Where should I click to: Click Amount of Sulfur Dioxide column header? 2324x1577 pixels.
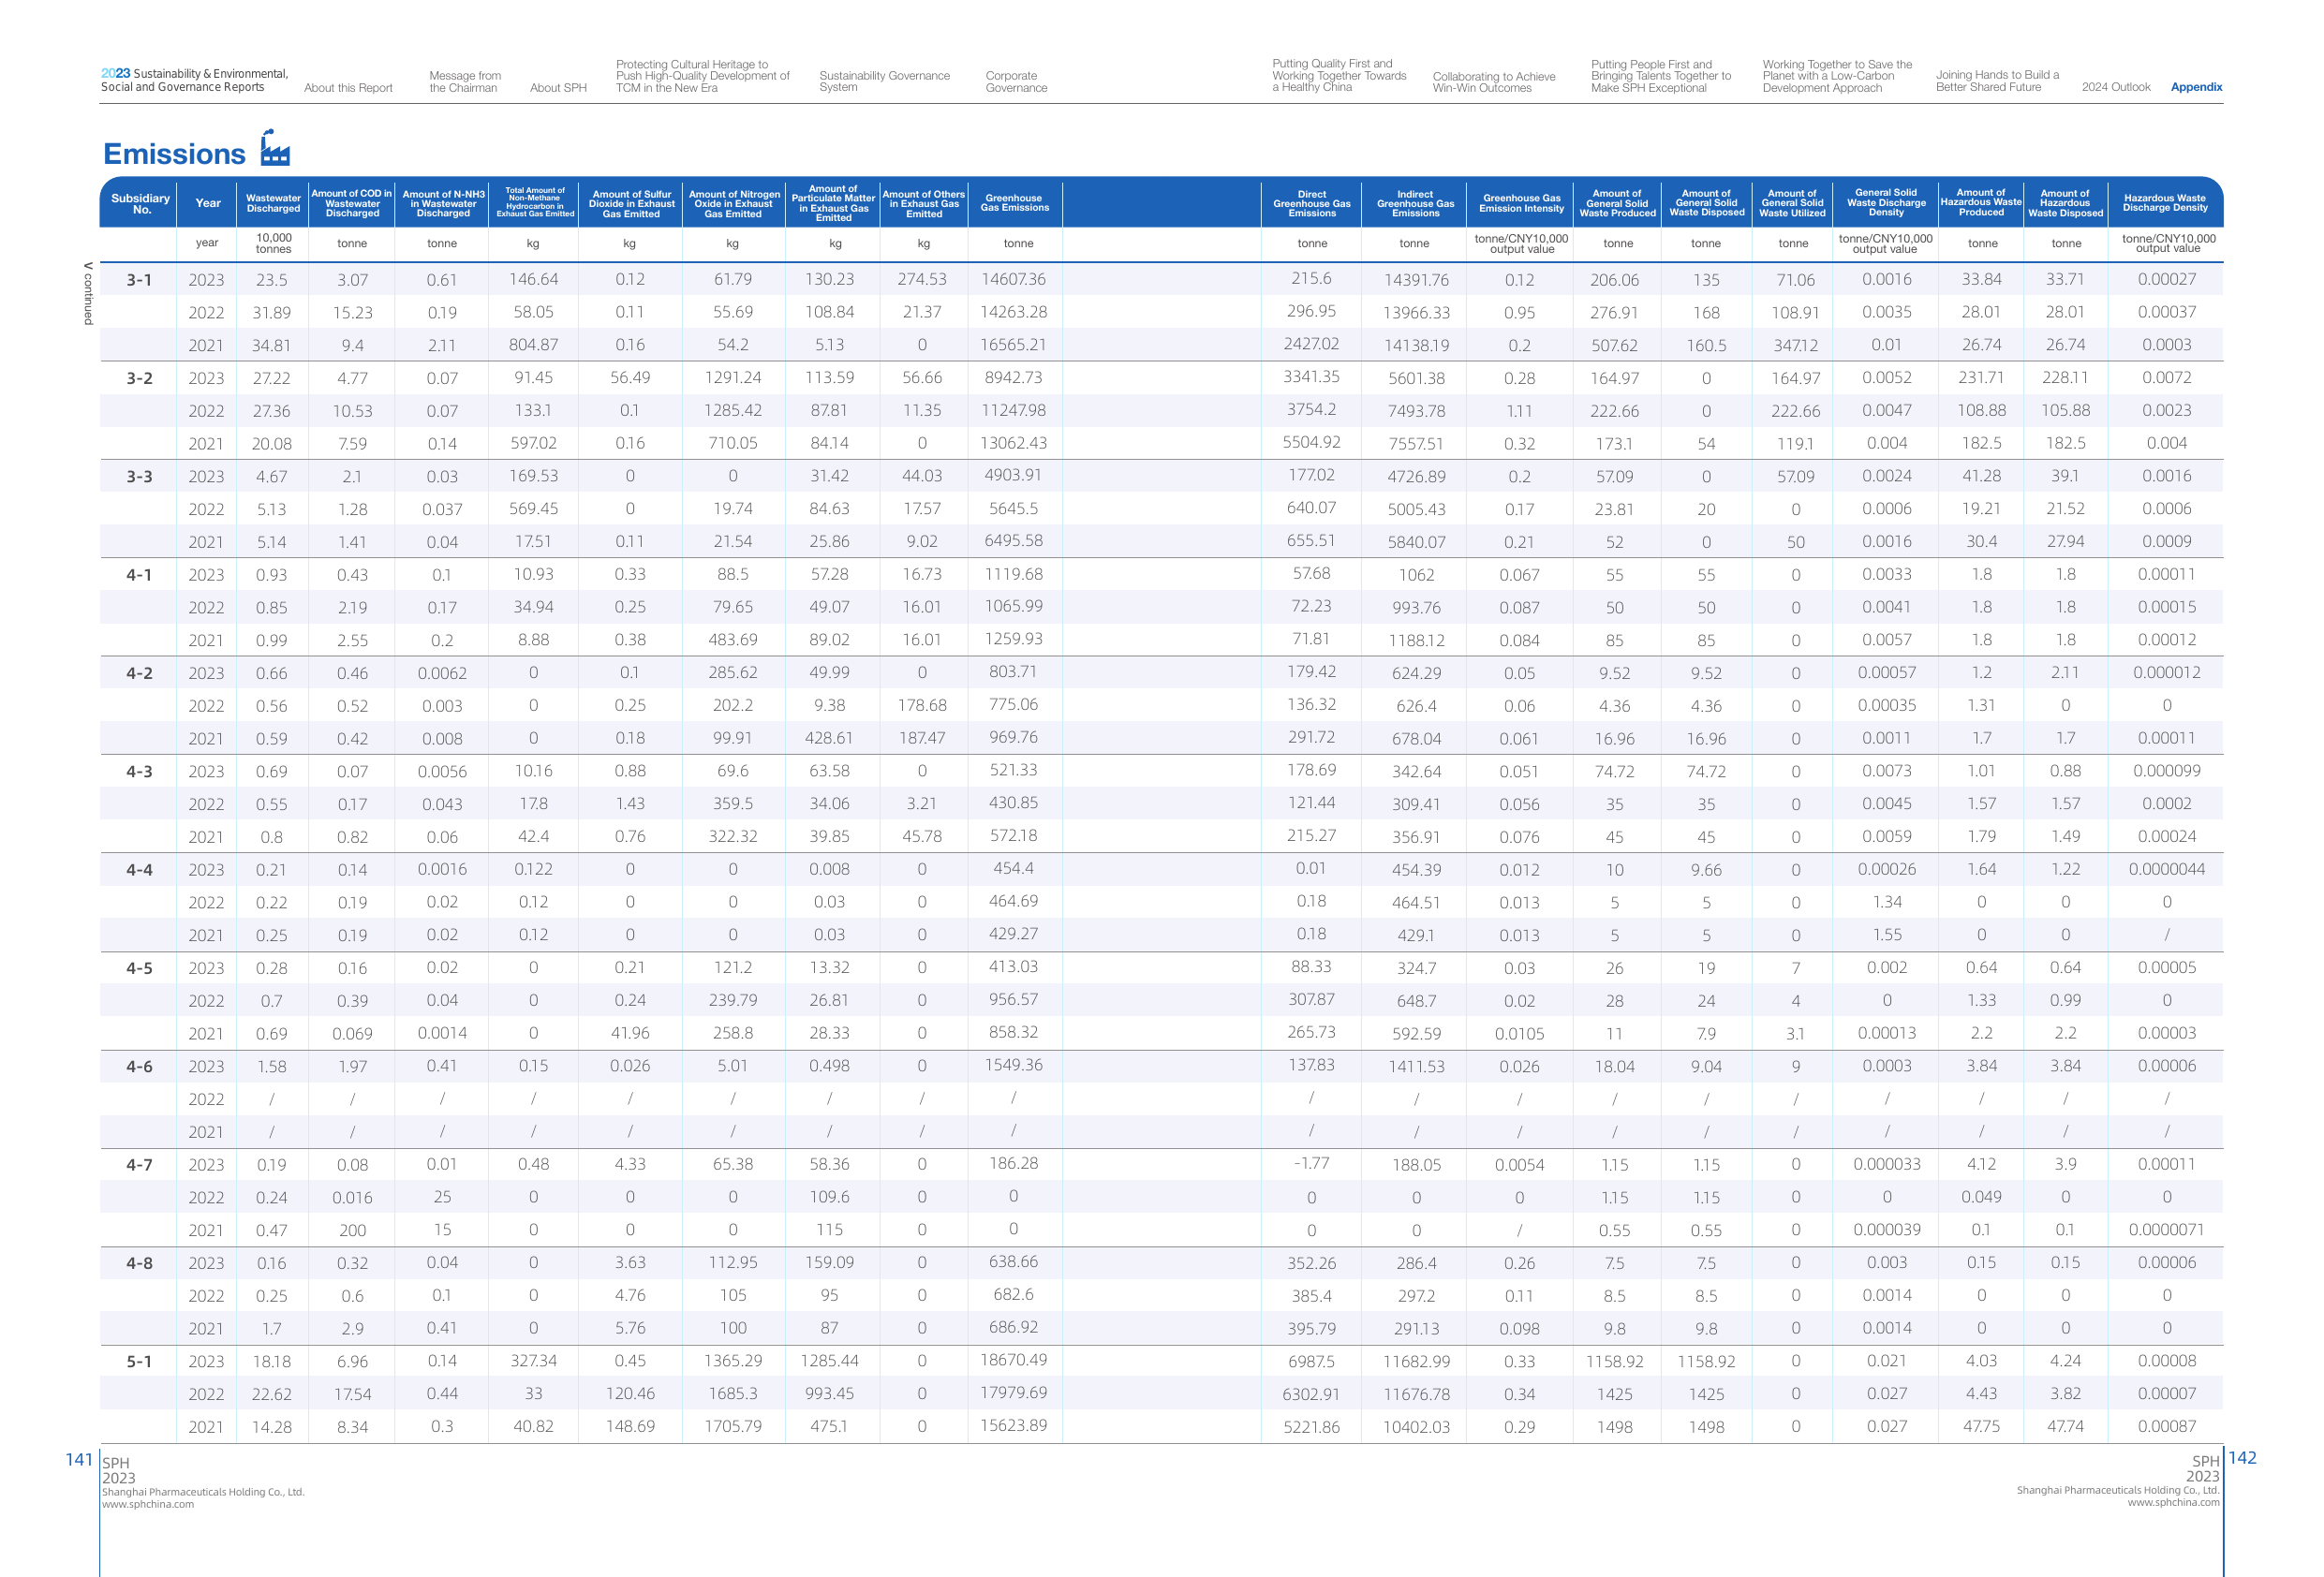[631, 204]
